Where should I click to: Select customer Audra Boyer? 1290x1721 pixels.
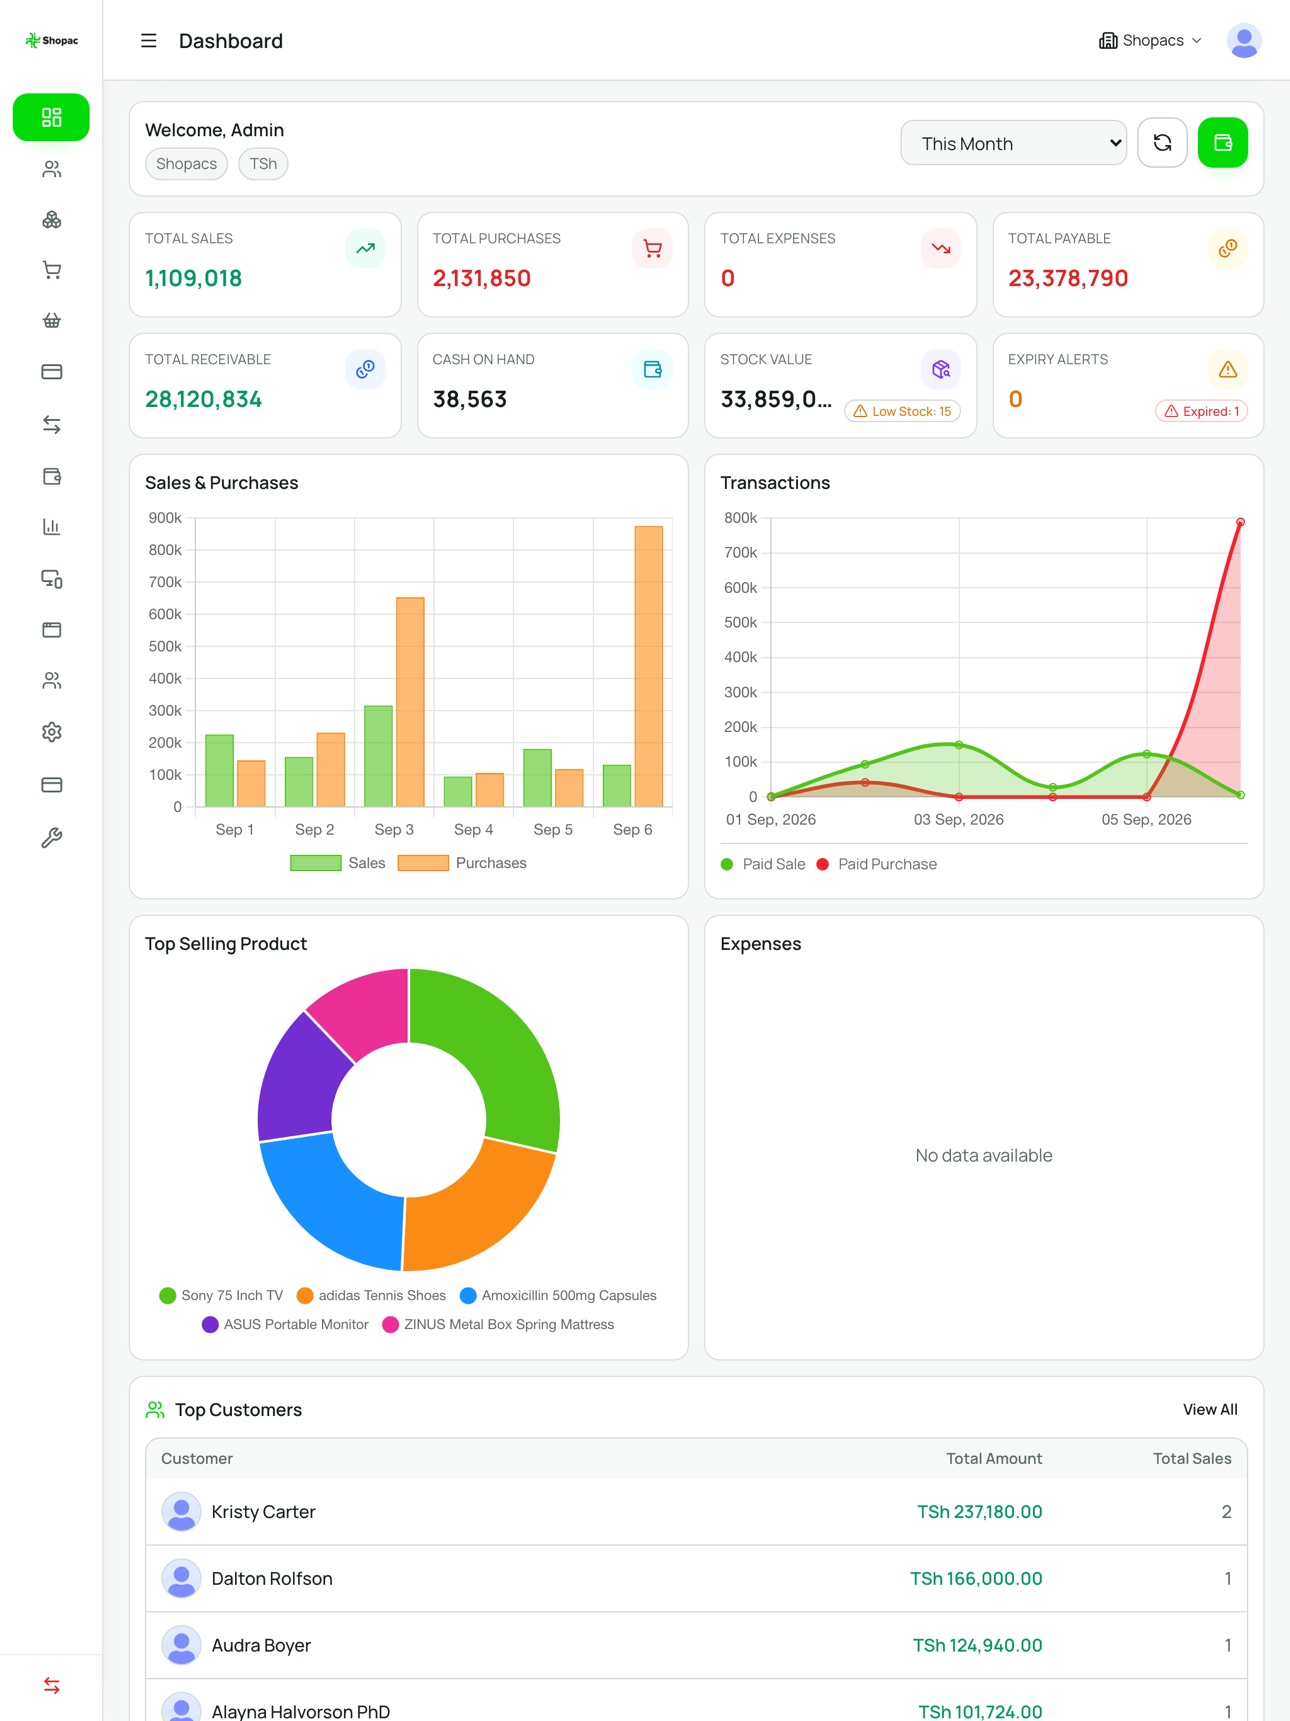(x=696, y=1646)
